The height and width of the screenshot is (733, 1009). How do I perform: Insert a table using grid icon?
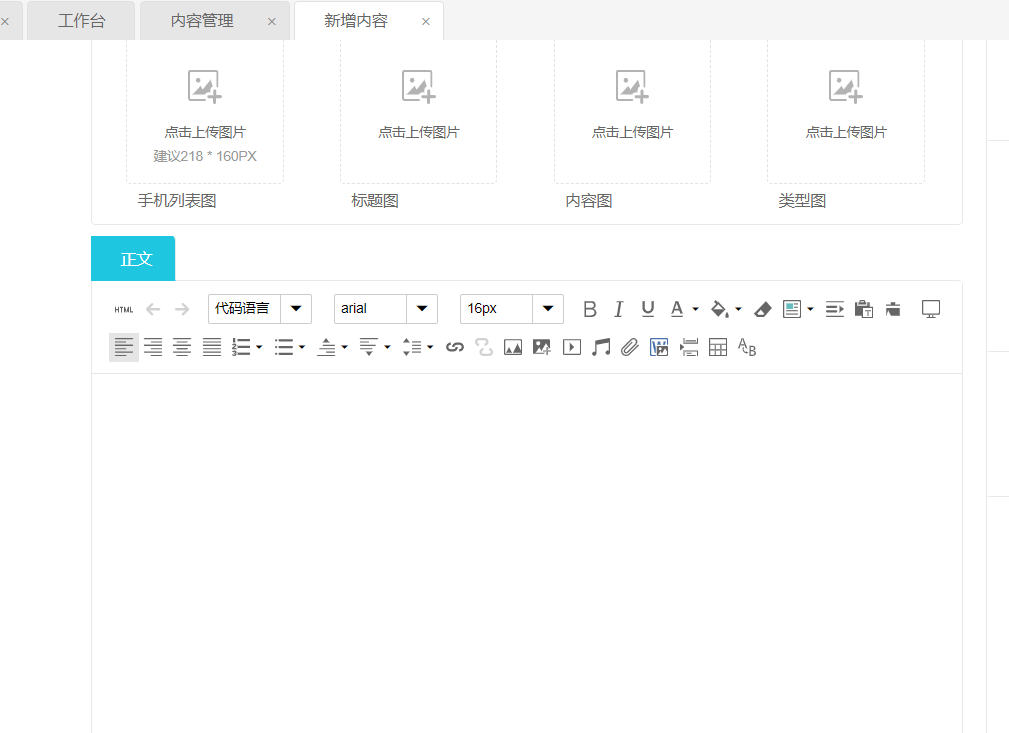pyautogui.click(x=717, y=348)
